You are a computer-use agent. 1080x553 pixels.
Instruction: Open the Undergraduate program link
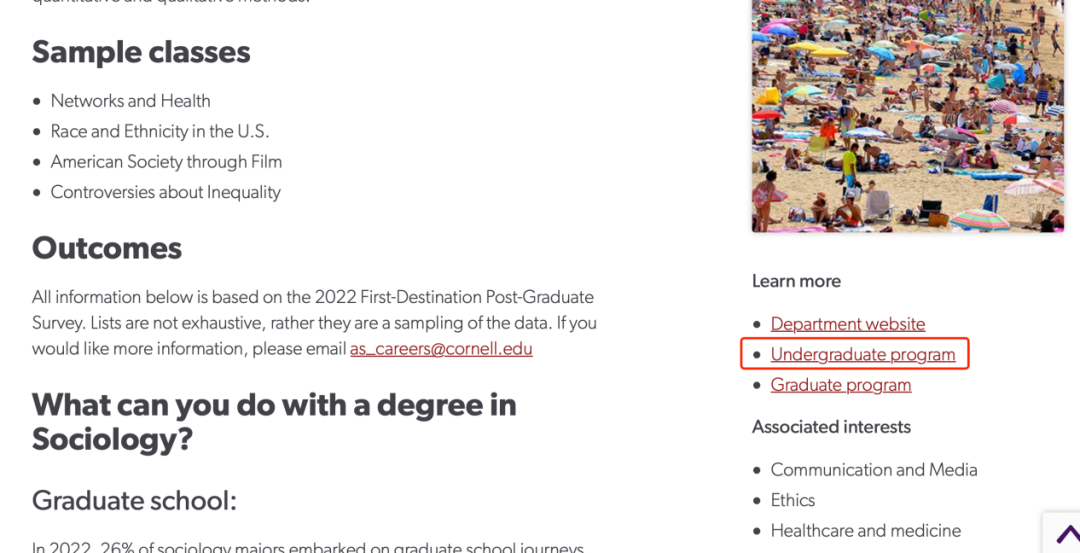862,354
